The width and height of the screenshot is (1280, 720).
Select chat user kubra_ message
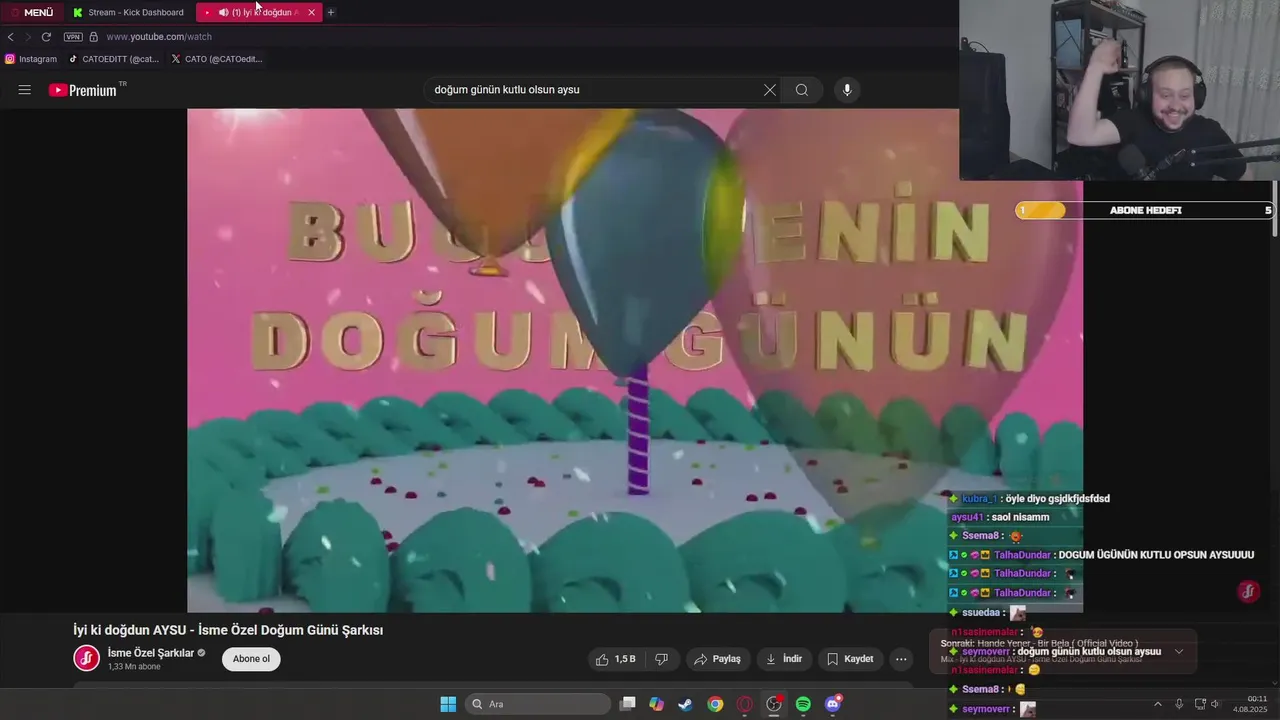click(x=1029, y=499)
